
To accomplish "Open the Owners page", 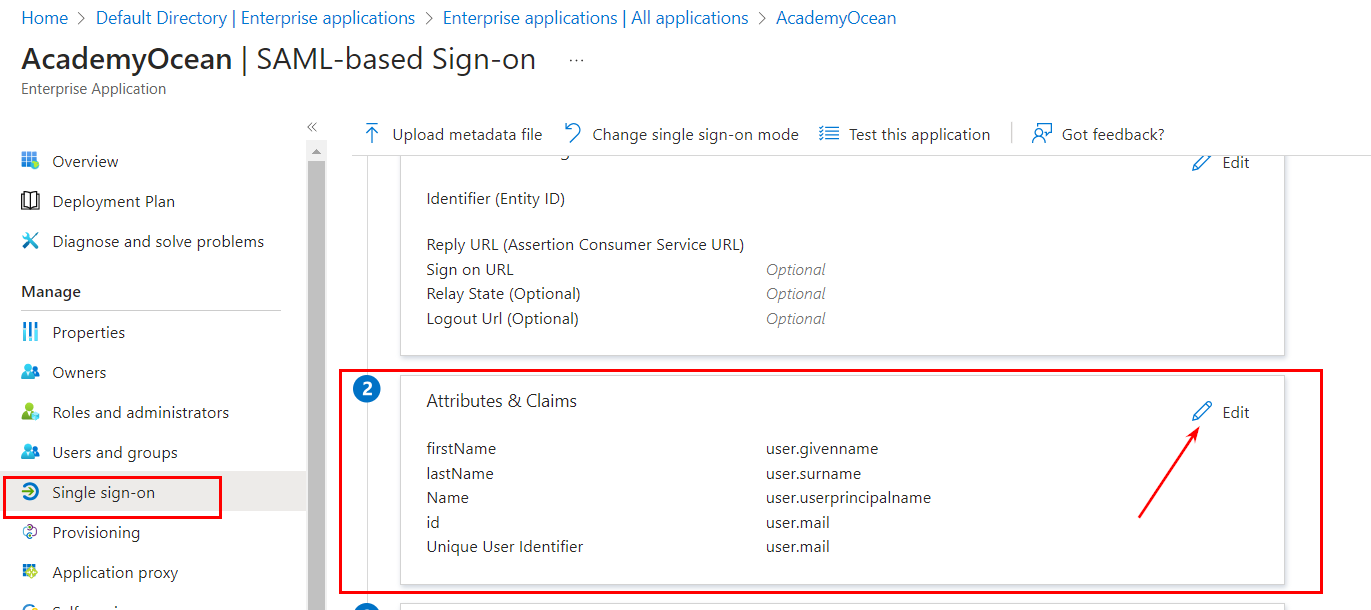I will 79,372.
